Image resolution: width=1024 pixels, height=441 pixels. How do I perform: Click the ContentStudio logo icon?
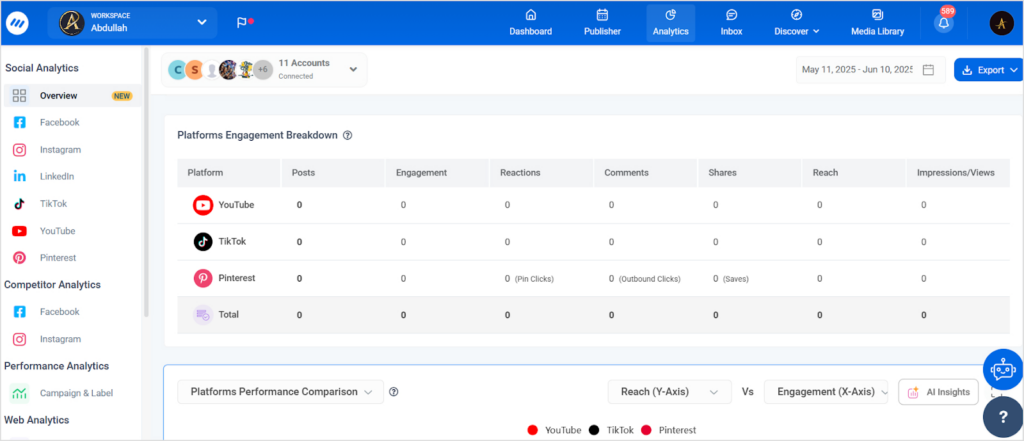click(16, 23)
